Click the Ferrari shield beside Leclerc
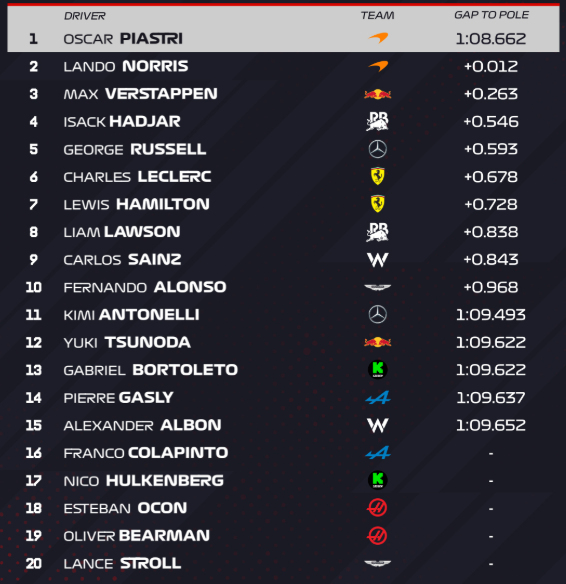Screen dimensions: 566x584 click(x=378, y=176)
